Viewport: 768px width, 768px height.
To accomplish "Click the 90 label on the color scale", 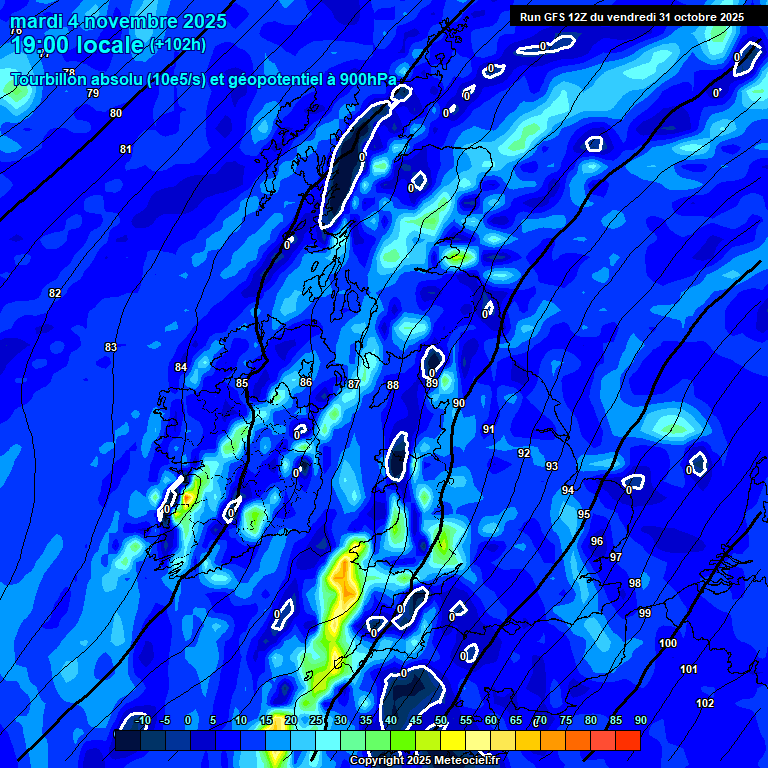I will 640,720.
